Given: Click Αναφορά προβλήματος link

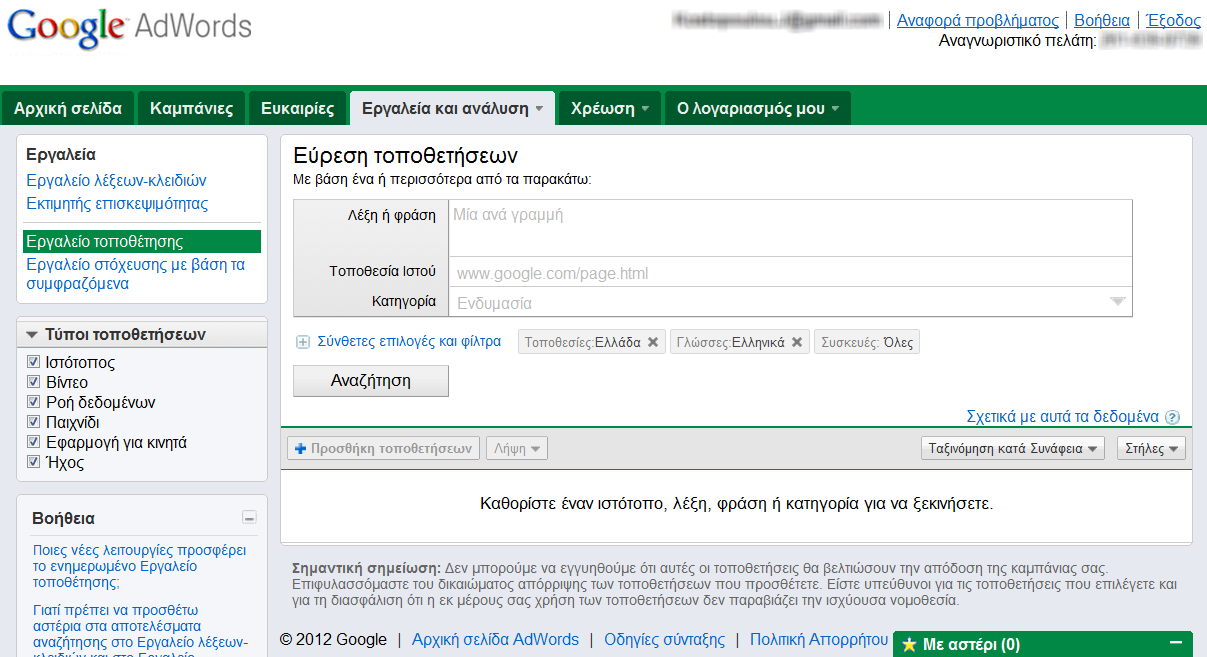Looking at the screenshot, I should [x=978, y=20].
